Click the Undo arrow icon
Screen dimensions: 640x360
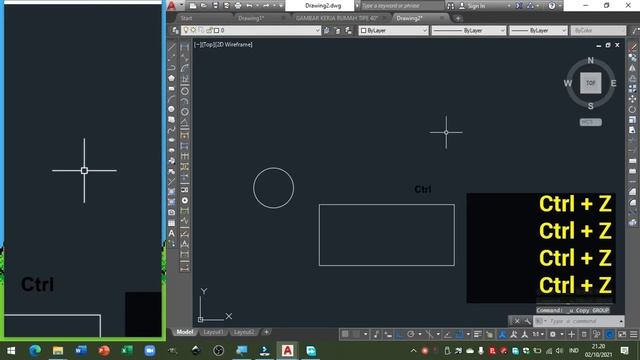(x=249, y=6)
